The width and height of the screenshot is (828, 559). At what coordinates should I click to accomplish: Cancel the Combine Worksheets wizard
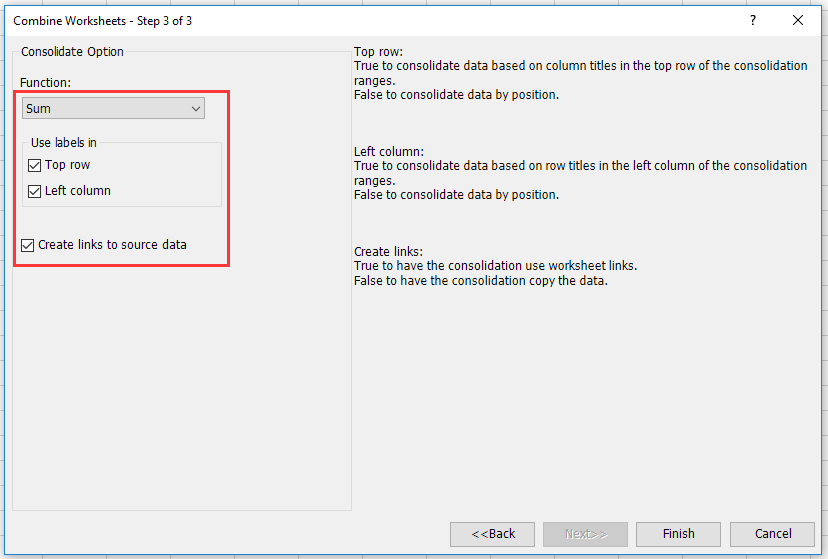[772, 534]
